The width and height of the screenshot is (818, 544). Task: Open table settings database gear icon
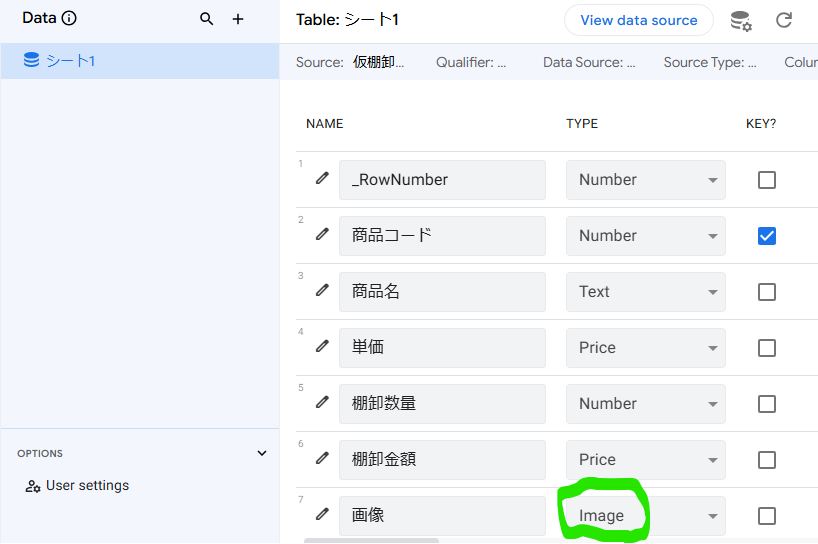click(741, 21)
